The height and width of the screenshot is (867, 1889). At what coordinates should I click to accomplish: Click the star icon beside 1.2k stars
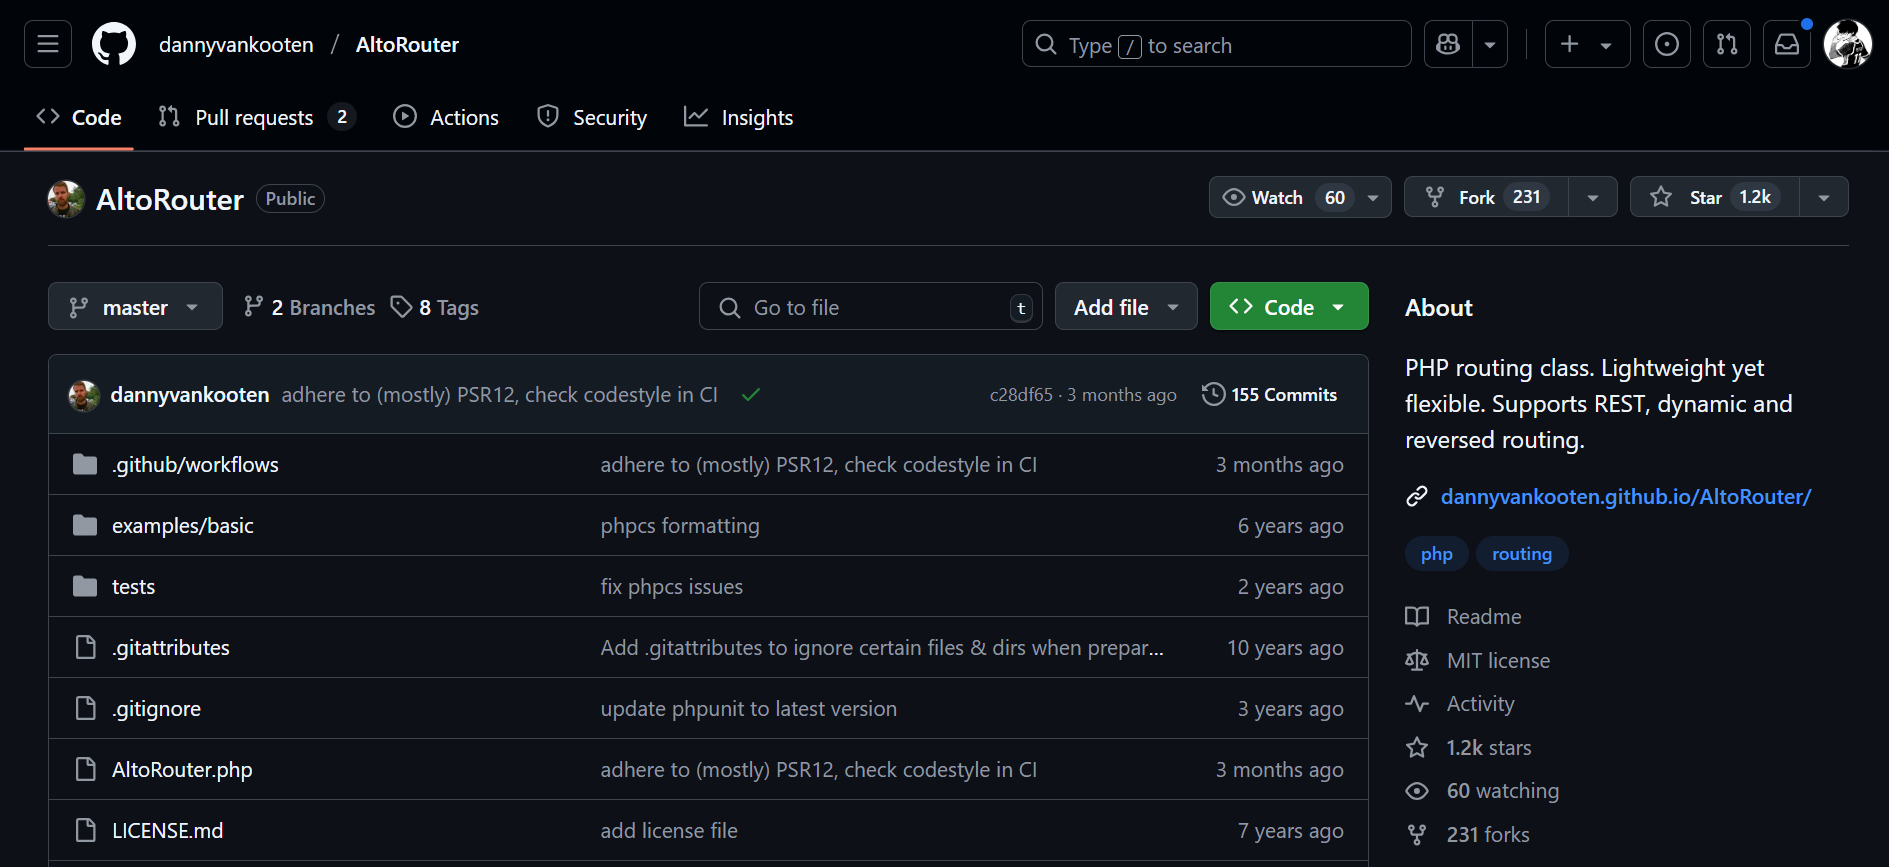pyautogui.click(x=1417, y=748)
